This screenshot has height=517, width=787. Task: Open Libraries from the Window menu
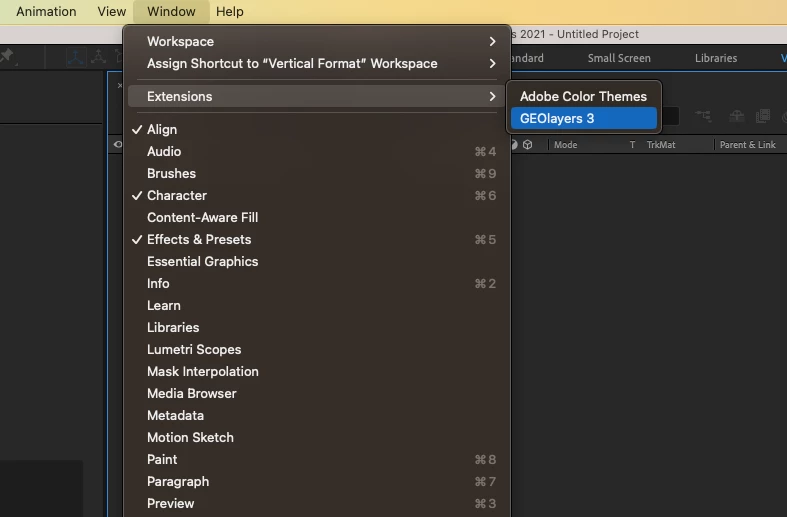pos(316,327)
